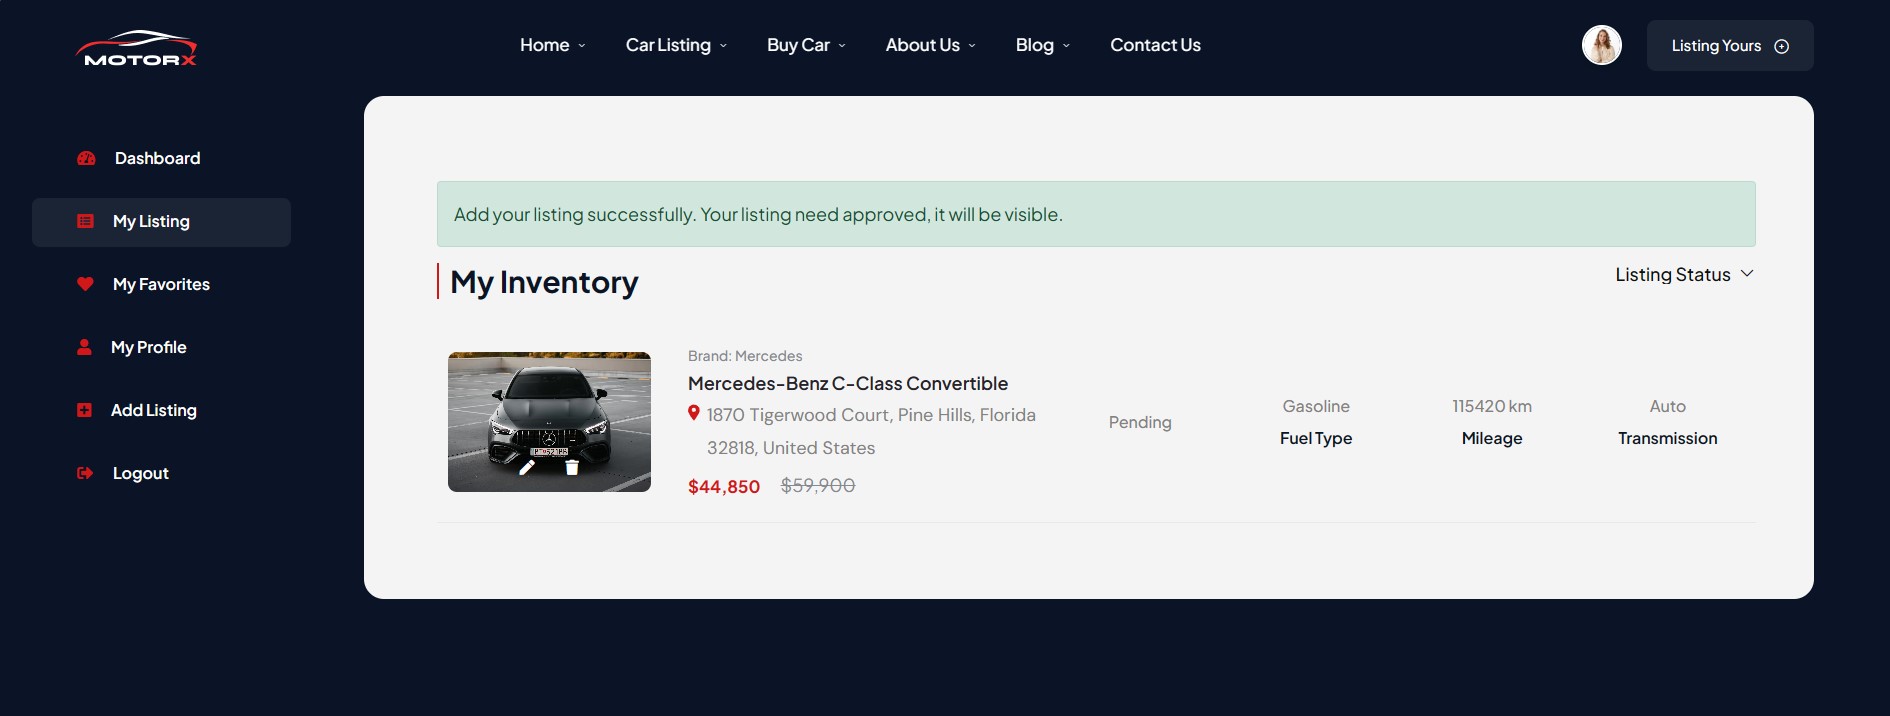Expand the Blog navigation menu

click(1043, 45)
